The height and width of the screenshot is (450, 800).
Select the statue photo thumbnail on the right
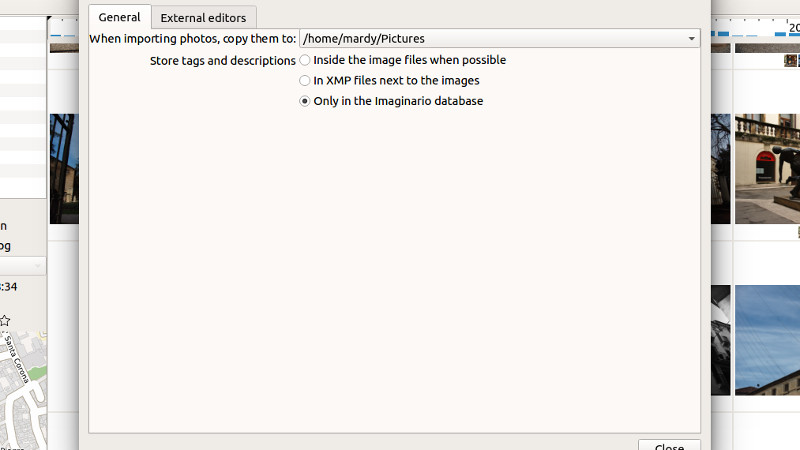767,169
